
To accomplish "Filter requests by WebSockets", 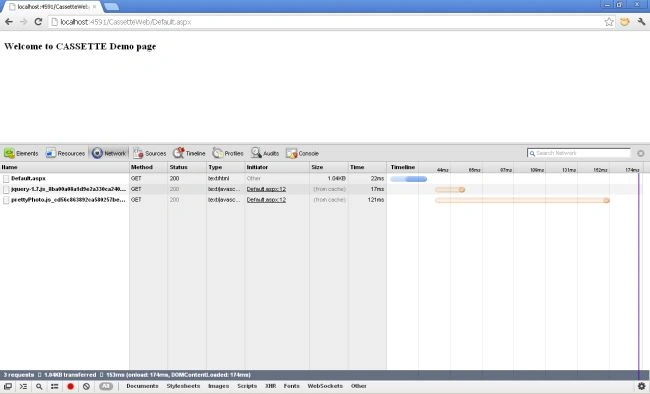I will [x=325, y=386].
